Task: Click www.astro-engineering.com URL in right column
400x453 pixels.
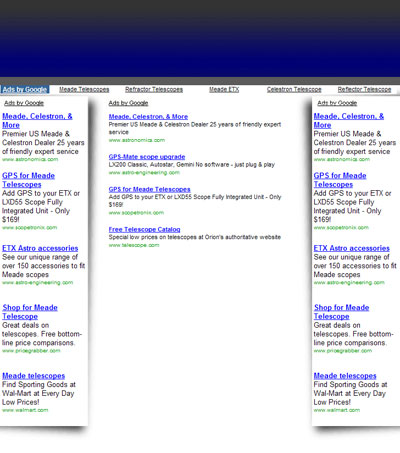Action: coord(349,283)
